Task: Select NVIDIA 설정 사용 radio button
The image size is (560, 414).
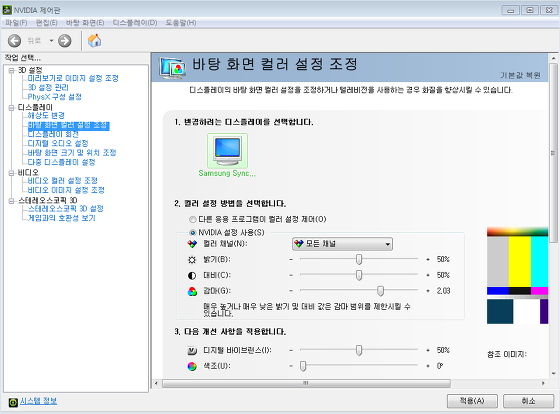Action: pos(193,233)
